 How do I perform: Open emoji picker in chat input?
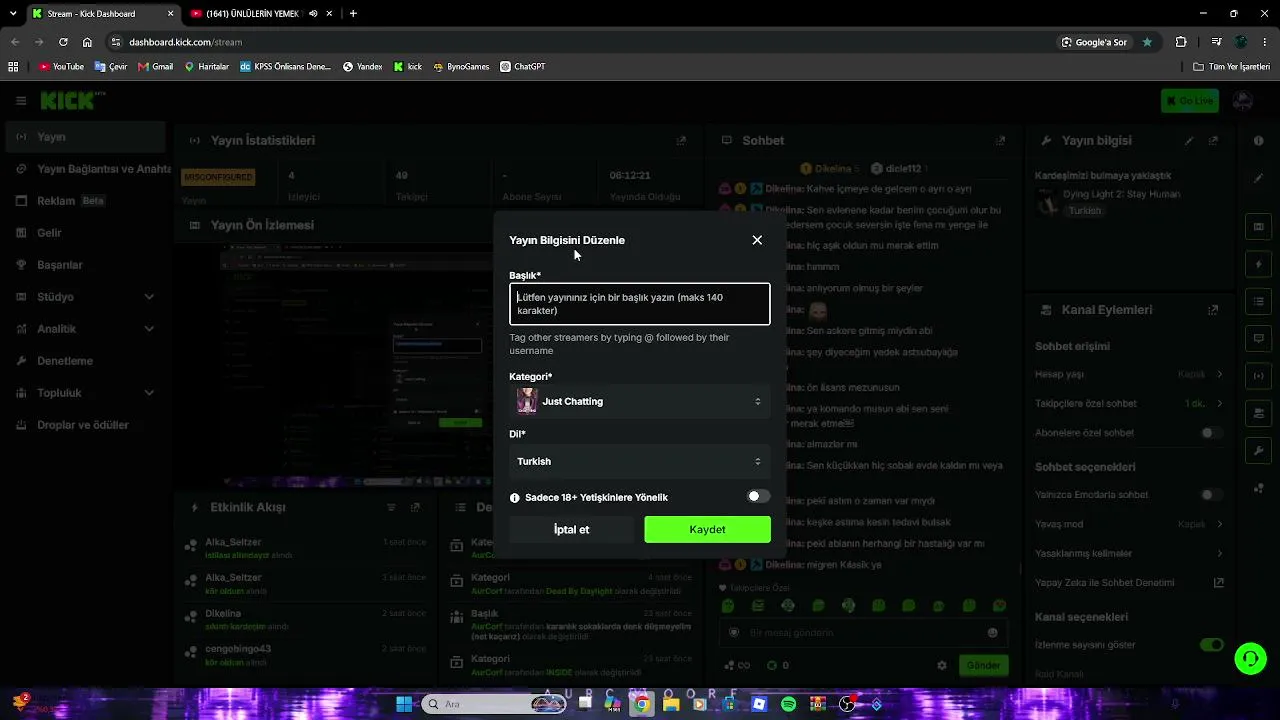coord(992,633)
